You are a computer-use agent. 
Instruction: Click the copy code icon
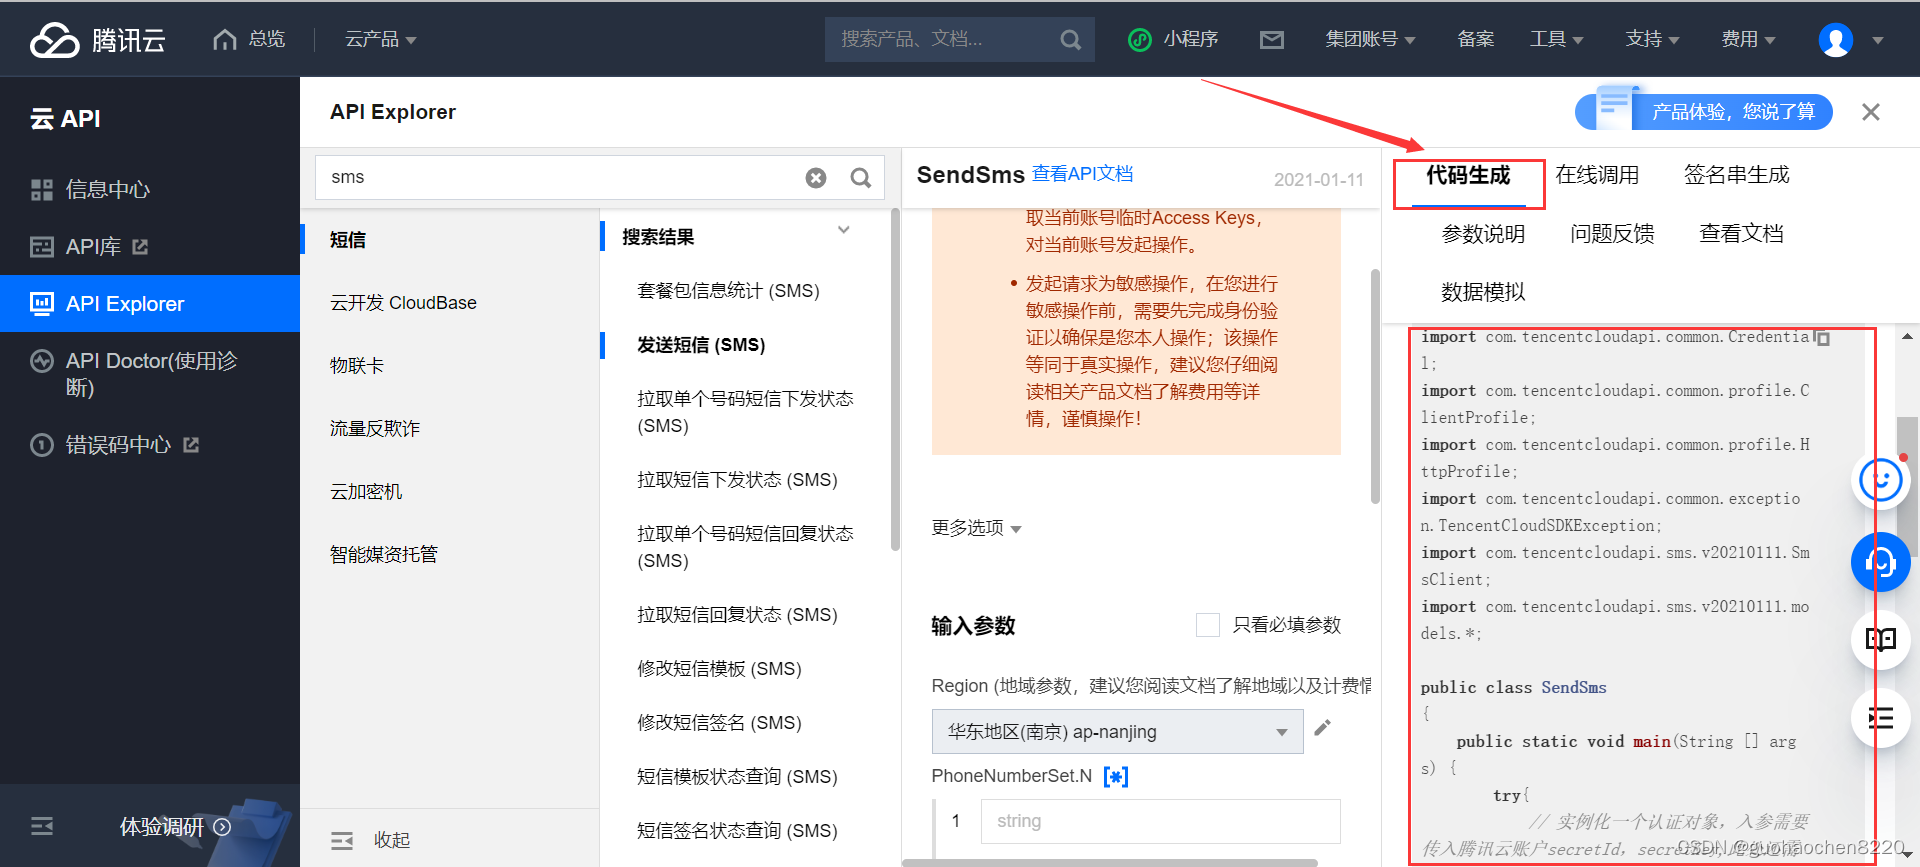[1822, 338]
